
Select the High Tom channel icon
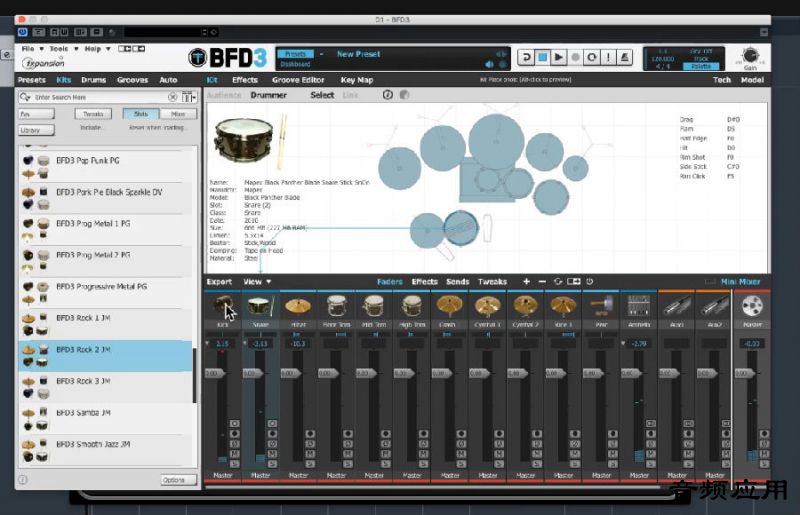click(412, 306)
